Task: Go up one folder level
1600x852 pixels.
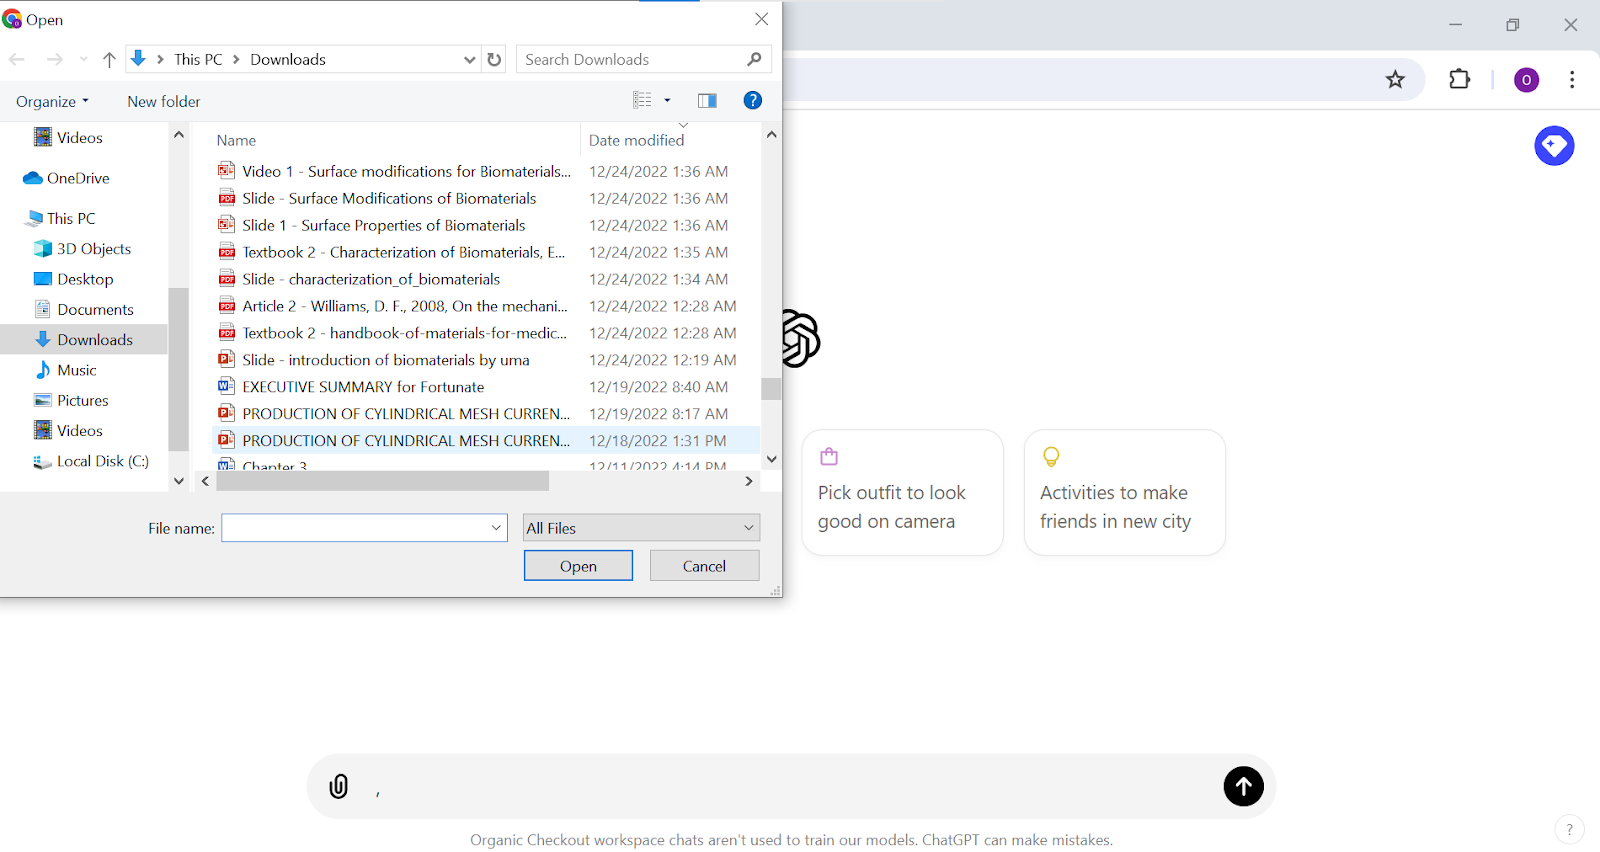Action: coord(109,59)
